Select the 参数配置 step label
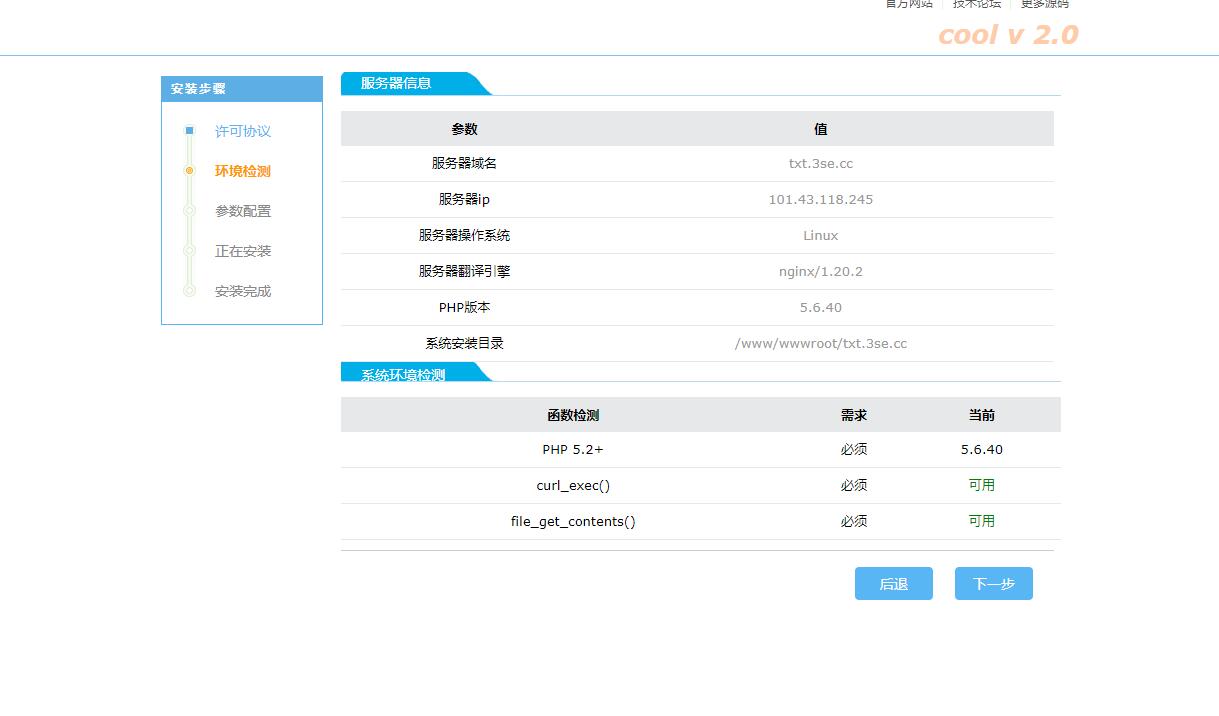1219x716 pixels. click(x=243, y=211)
